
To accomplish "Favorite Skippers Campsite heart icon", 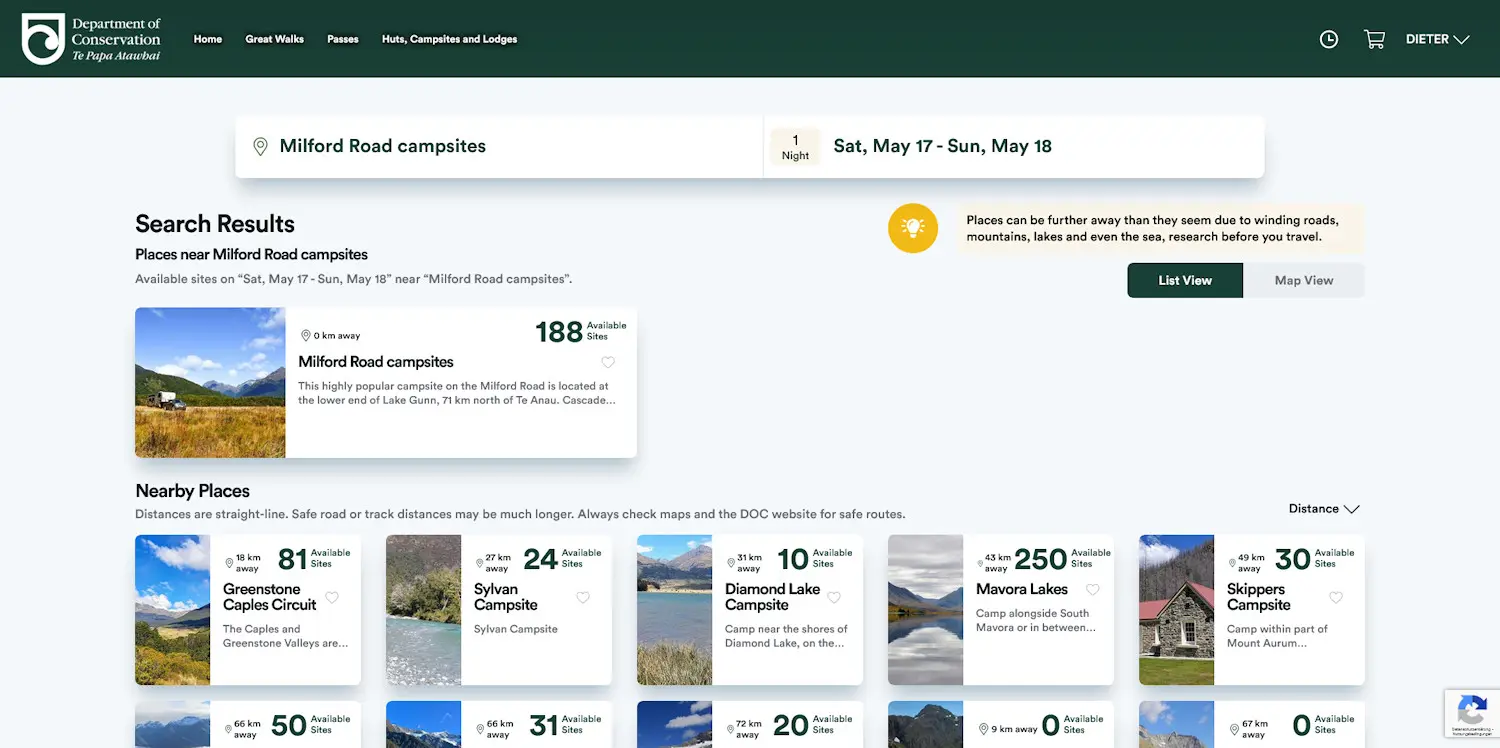I will pyautogui.click(x=1336, y=597).
